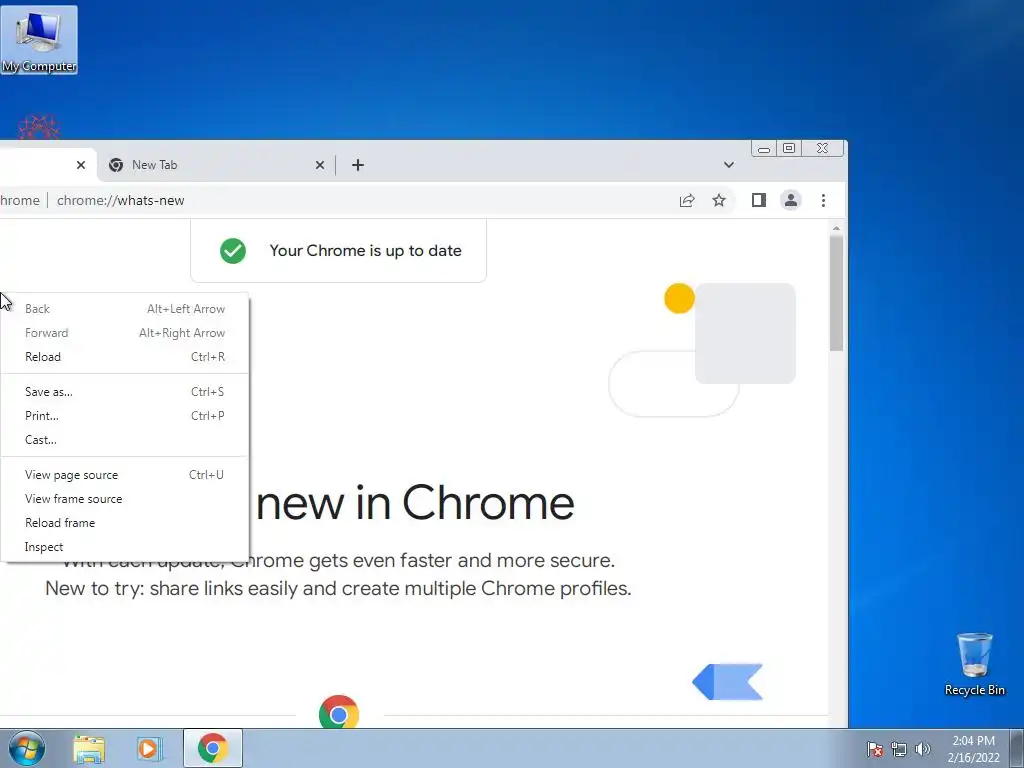This screenshot has height=768, width=1024.
Task: Choose Print... in context menu
Action: pyautogui.click(x=125, y=416)
